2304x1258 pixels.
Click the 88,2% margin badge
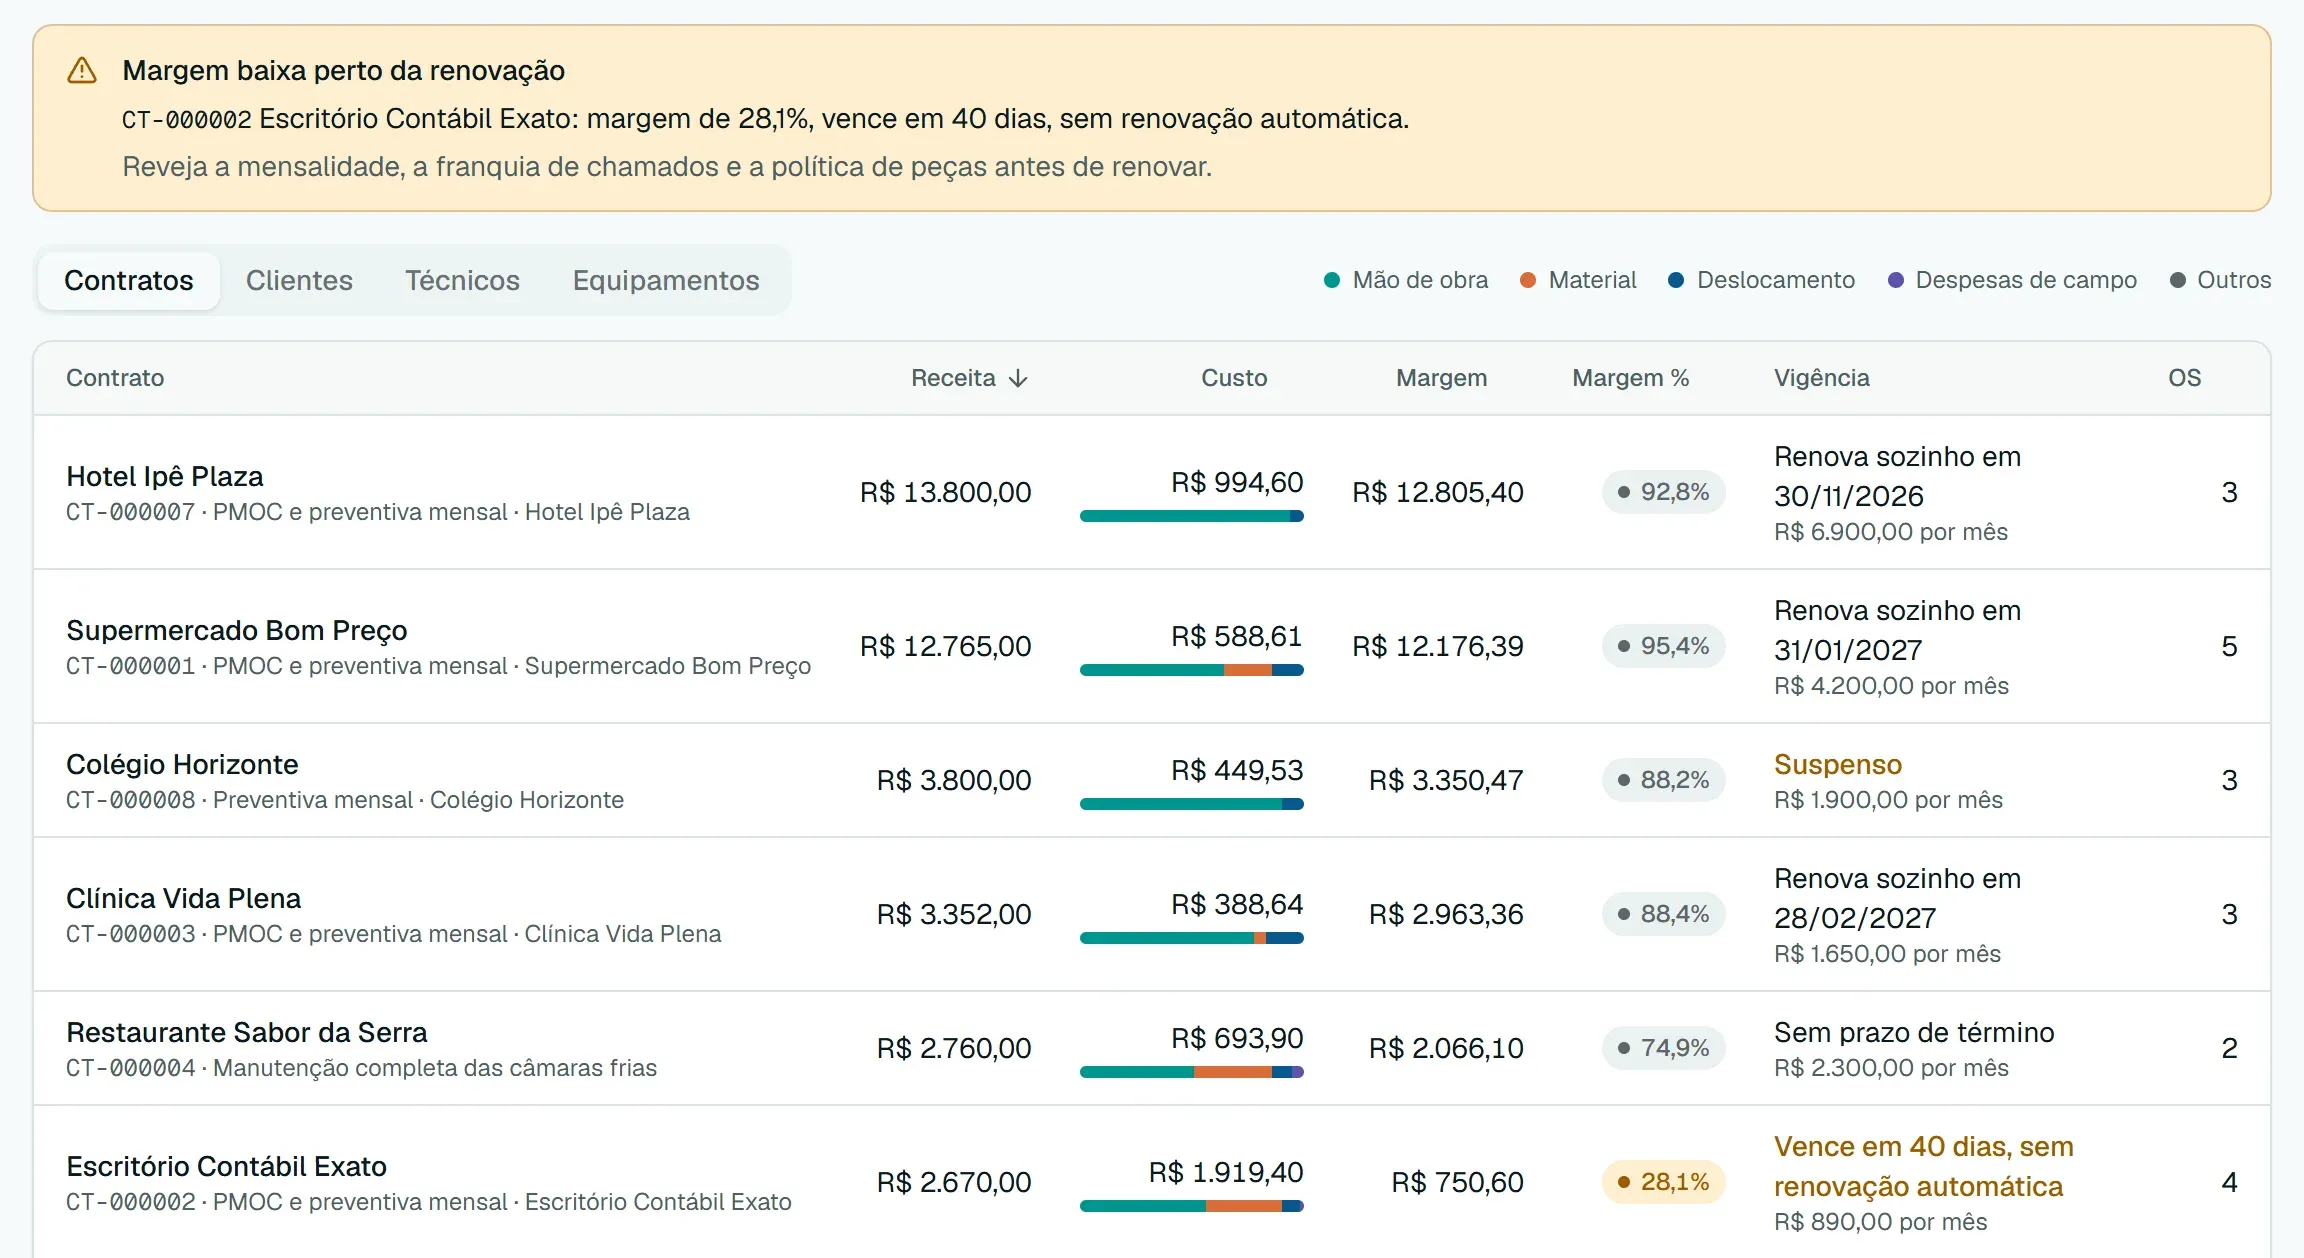pos(1663,780)
